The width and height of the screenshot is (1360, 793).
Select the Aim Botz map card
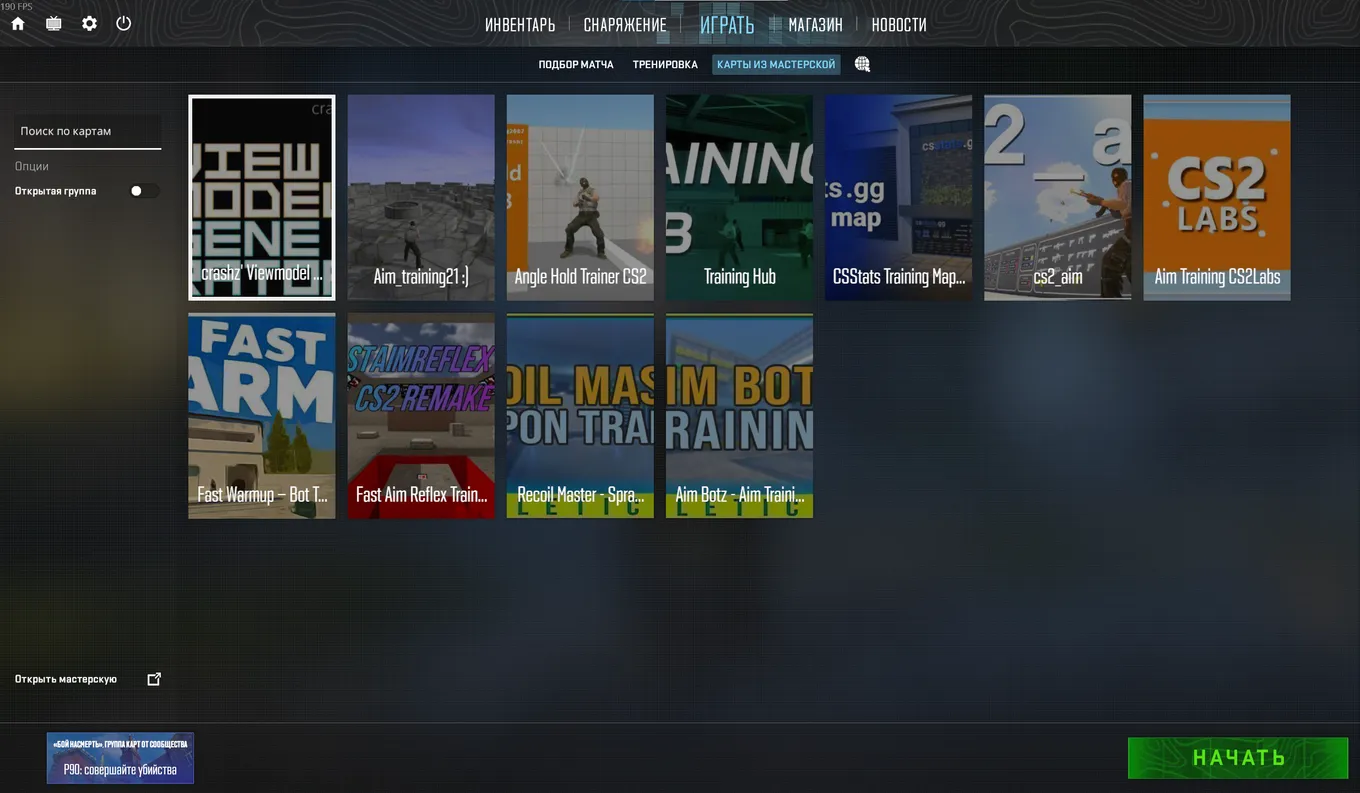(x=740, y=416)
